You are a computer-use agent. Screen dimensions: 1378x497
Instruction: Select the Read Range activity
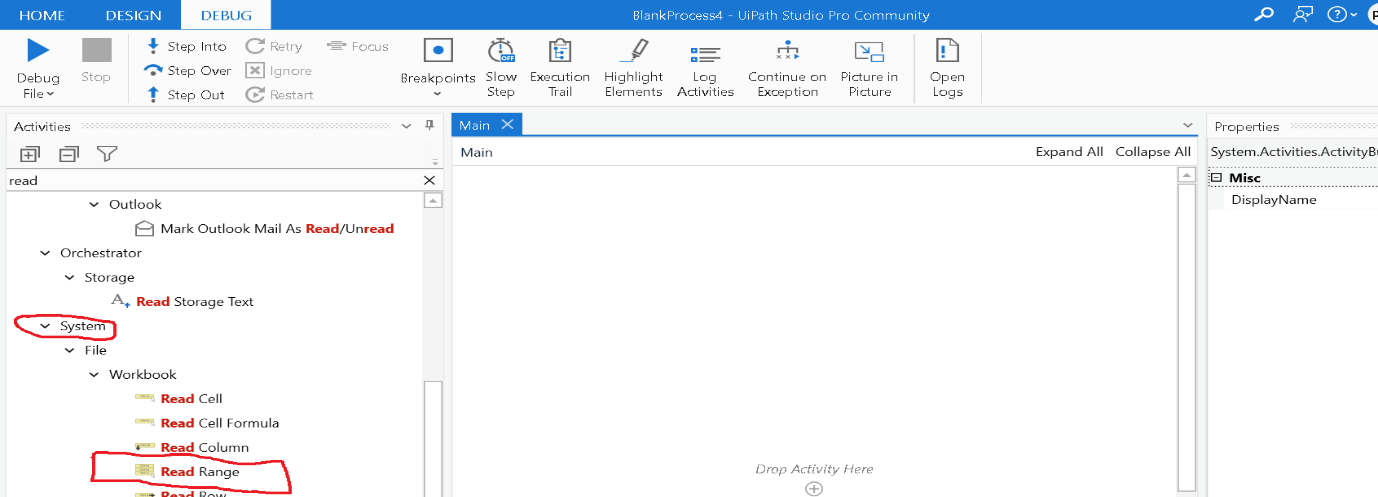(200, 471)
